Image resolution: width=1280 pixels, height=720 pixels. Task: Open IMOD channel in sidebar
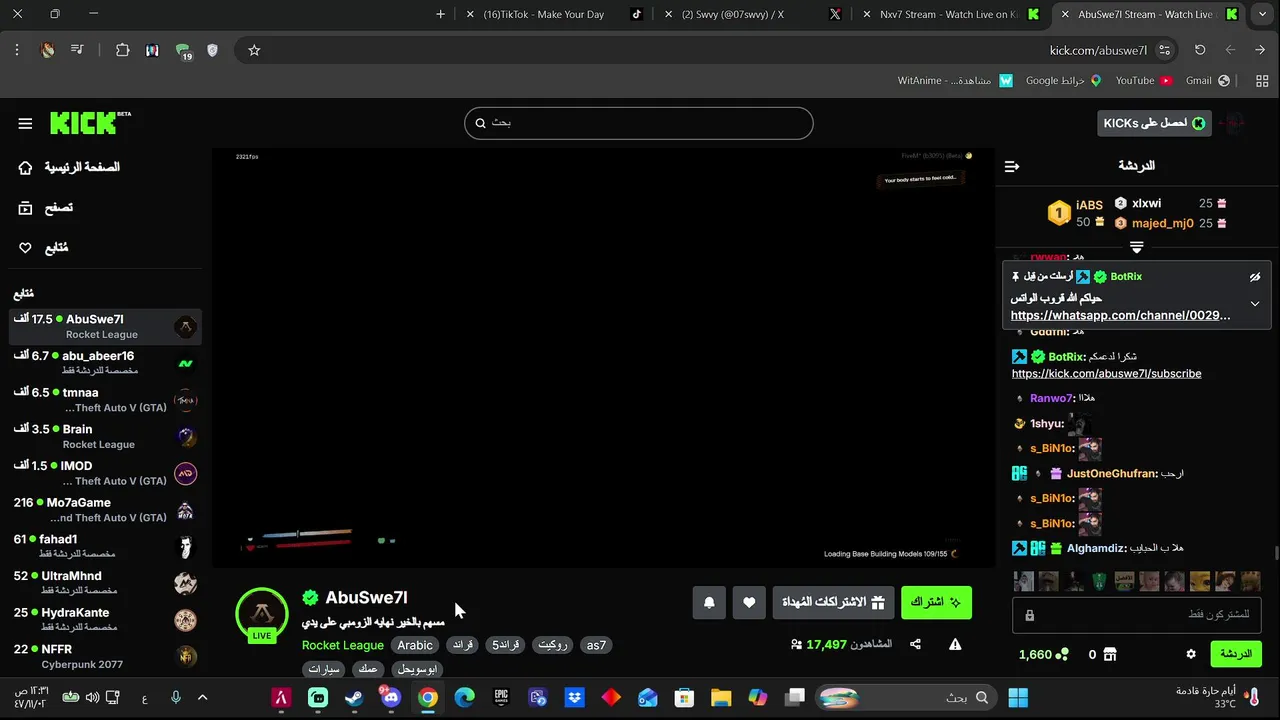105,473
